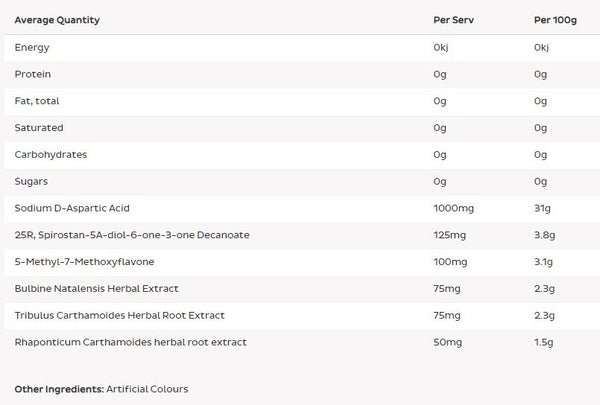This screenshot has height=405, width=600.
Task: Click the Per Serv column header
Action: tap(451, 20)
